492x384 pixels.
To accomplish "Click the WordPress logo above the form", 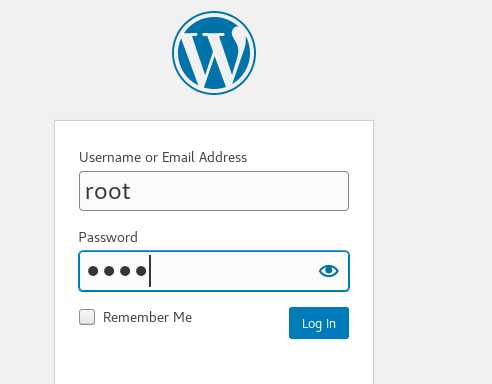I will pyautogui.click(x=214, y=53).
